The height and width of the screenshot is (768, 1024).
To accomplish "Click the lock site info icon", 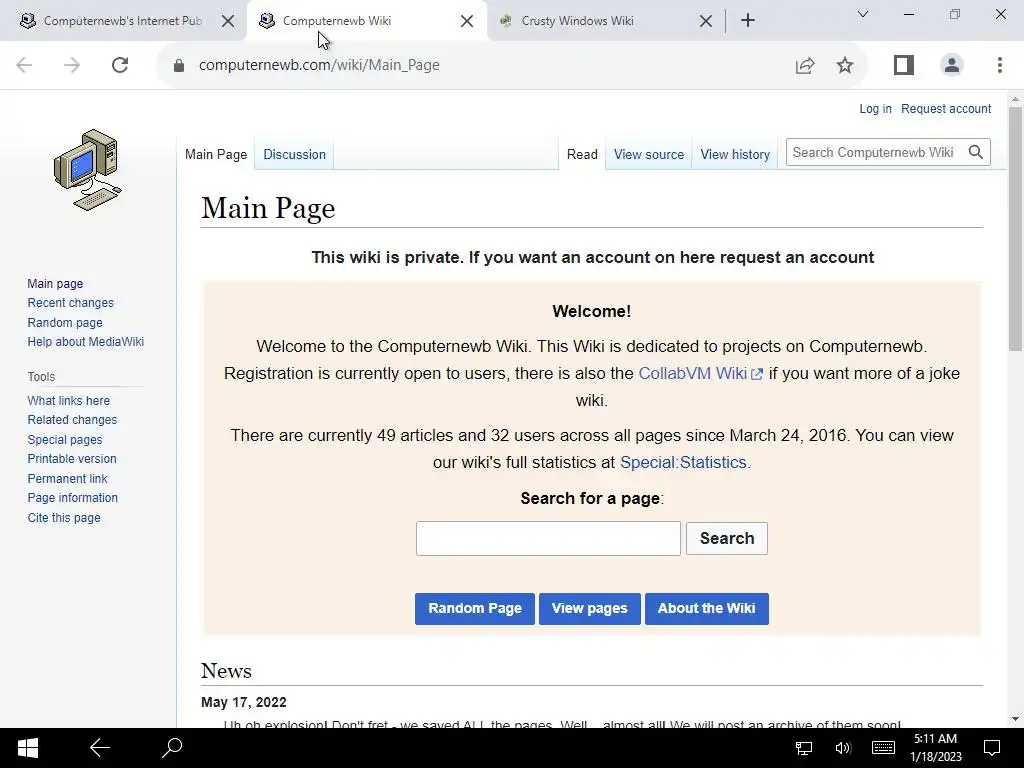I will 179,65.
